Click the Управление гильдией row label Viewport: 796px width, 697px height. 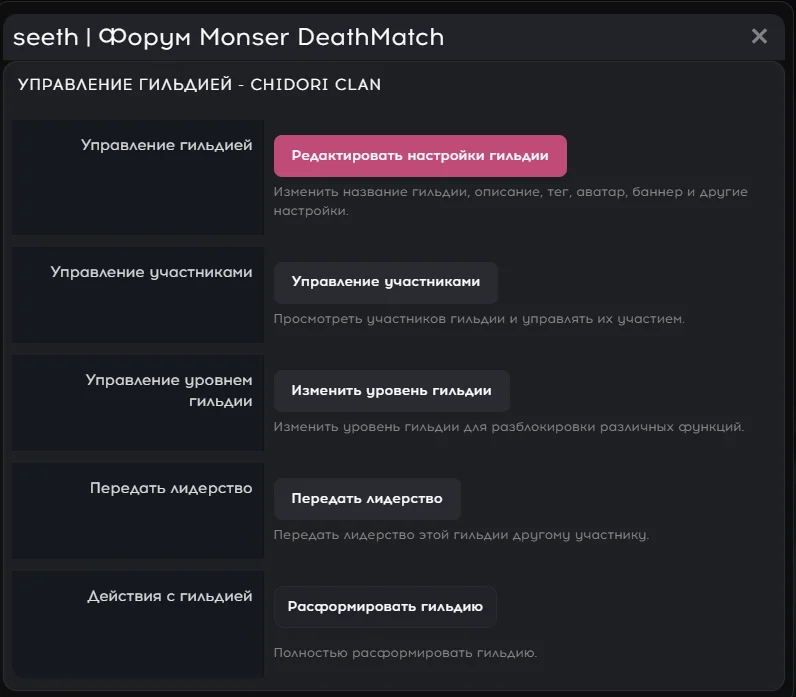tap(167, 146)
